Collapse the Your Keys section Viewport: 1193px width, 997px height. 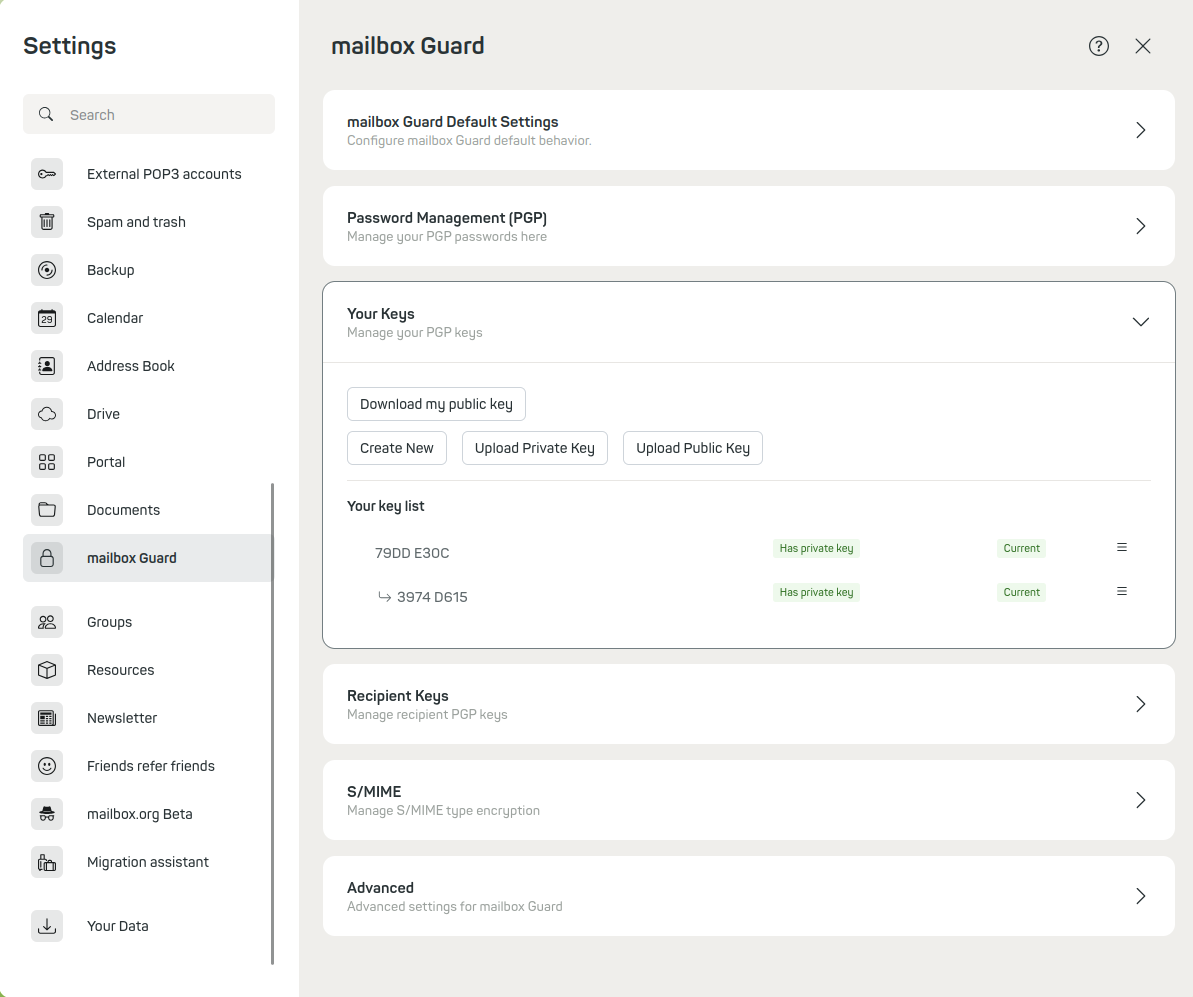[1140, 322]
